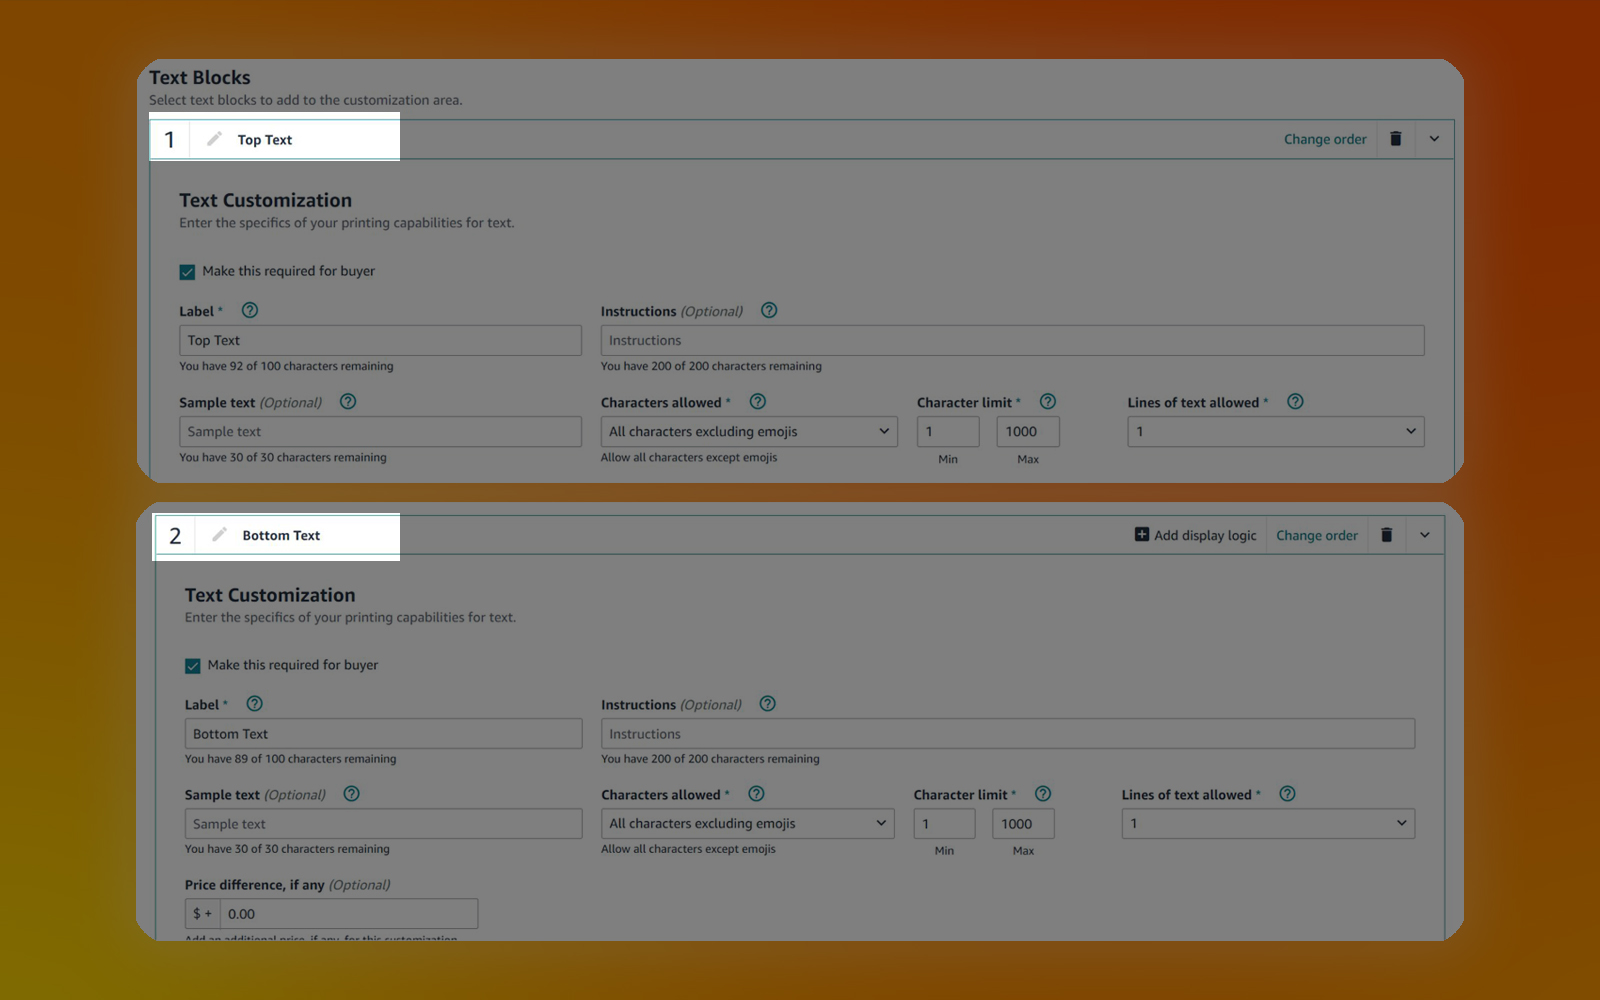This screenshot has height=1000, width=1600.
Task: Collapse the Top Text block with chevron
Action: tap(1434, 139)
